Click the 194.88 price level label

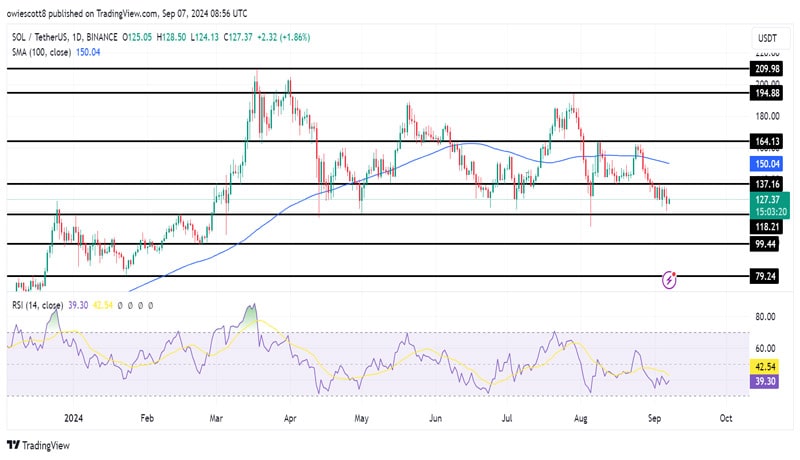[x=766, y=93]
